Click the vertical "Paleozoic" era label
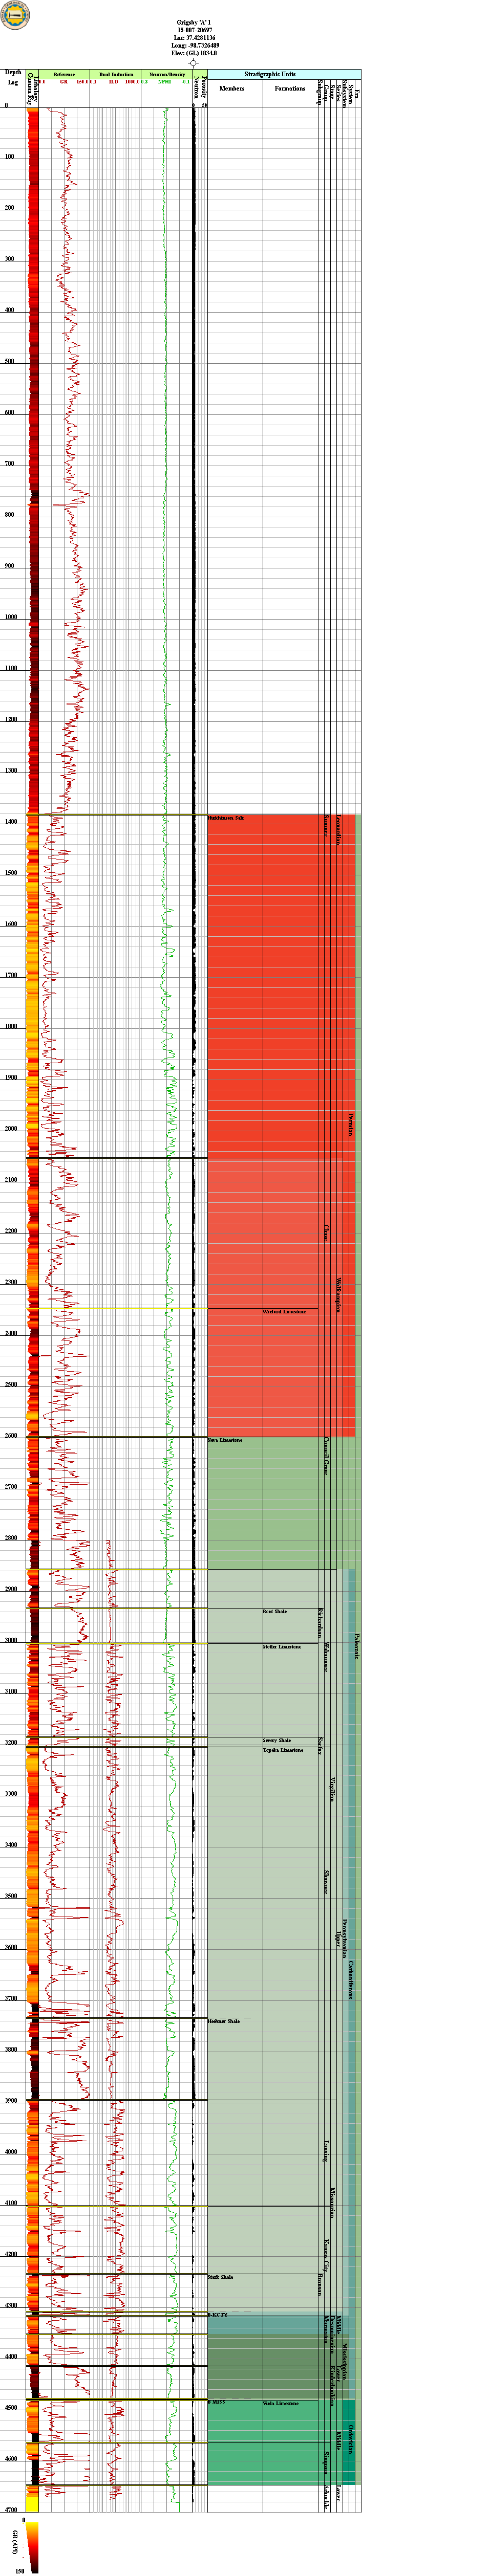489x2576 pixels. coord(356,1646)
